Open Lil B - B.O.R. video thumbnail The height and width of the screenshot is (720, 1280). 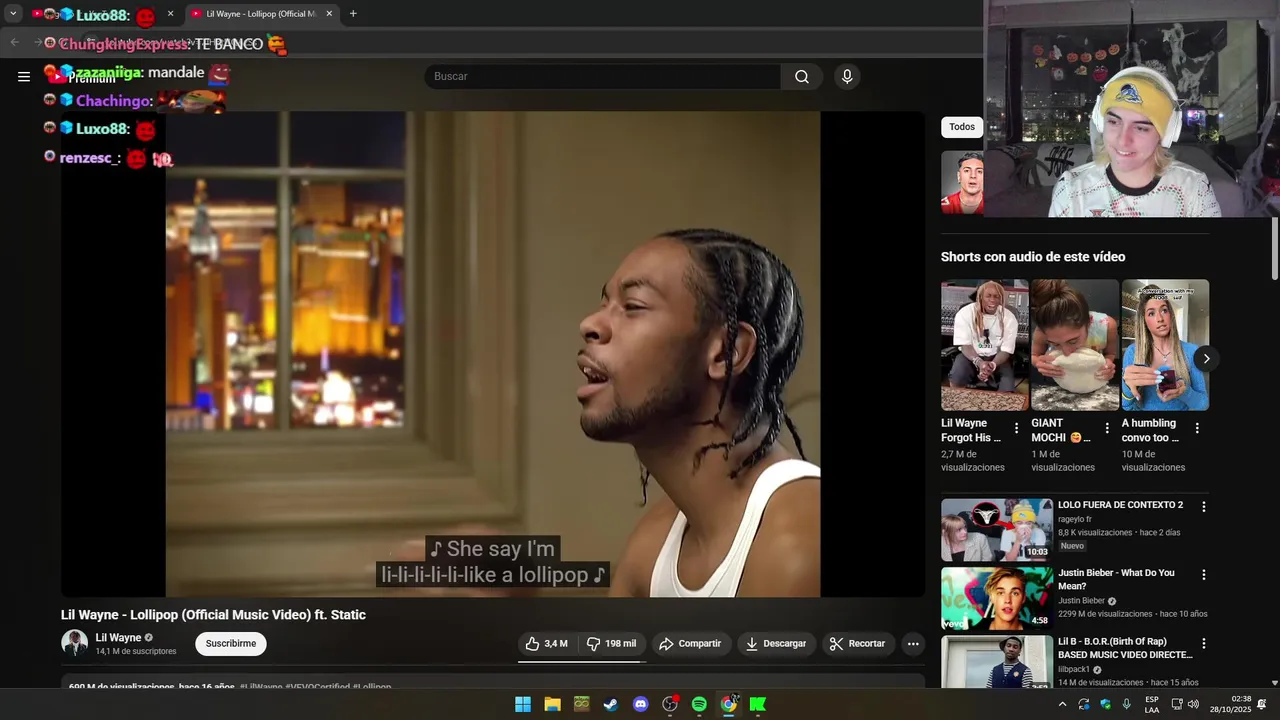coord(997,662)
